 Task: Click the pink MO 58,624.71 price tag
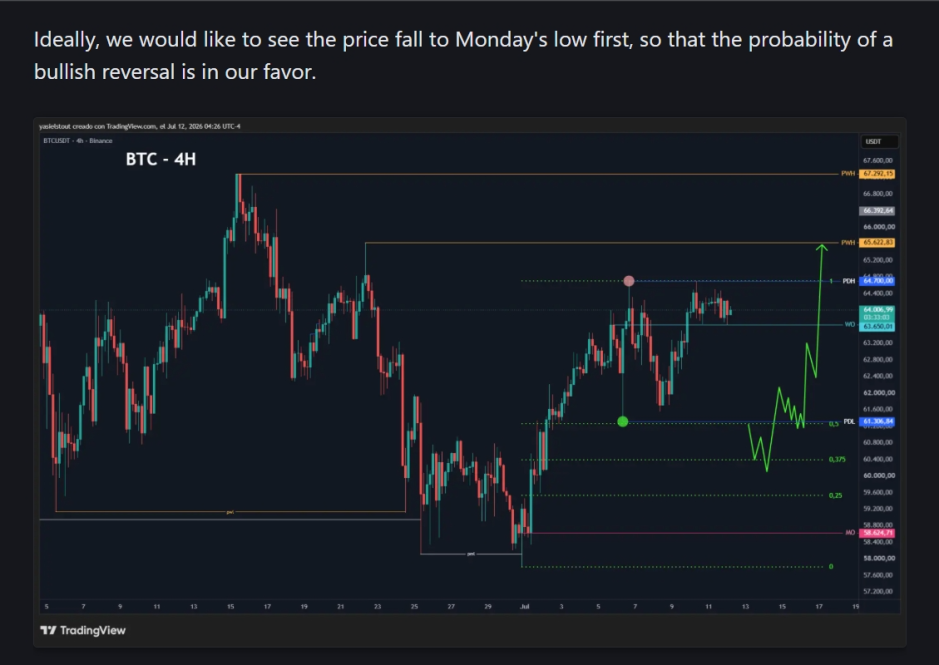pyautogui.click(x=877, y=533)
